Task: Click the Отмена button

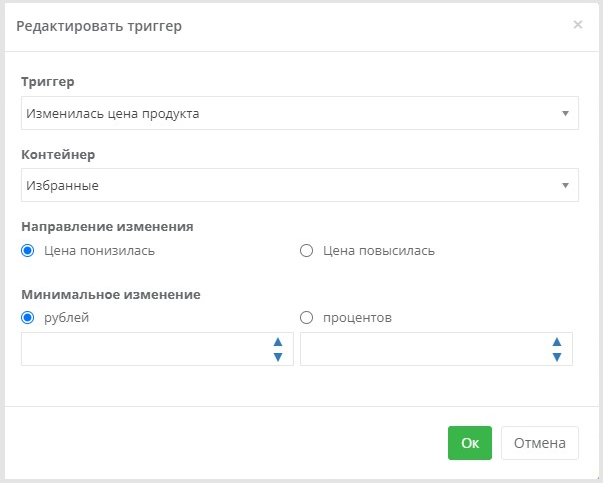Action: (x=540, y=443)
